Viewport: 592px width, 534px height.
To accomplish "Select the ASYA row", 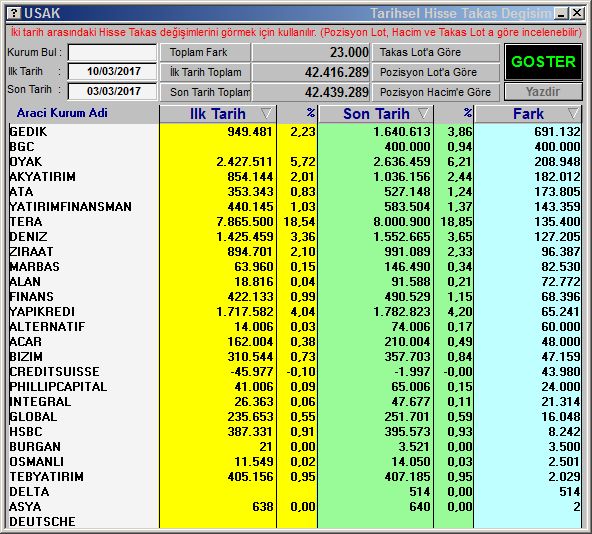I will (295, 506).
